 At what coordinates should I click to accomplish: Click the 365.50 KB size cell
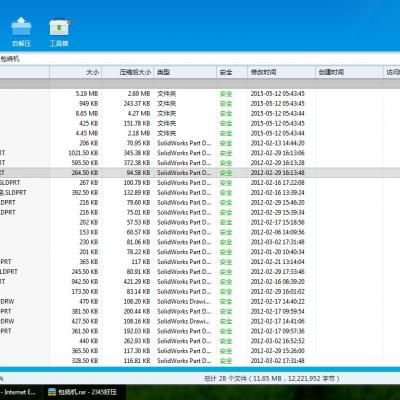tap(85, 351)
